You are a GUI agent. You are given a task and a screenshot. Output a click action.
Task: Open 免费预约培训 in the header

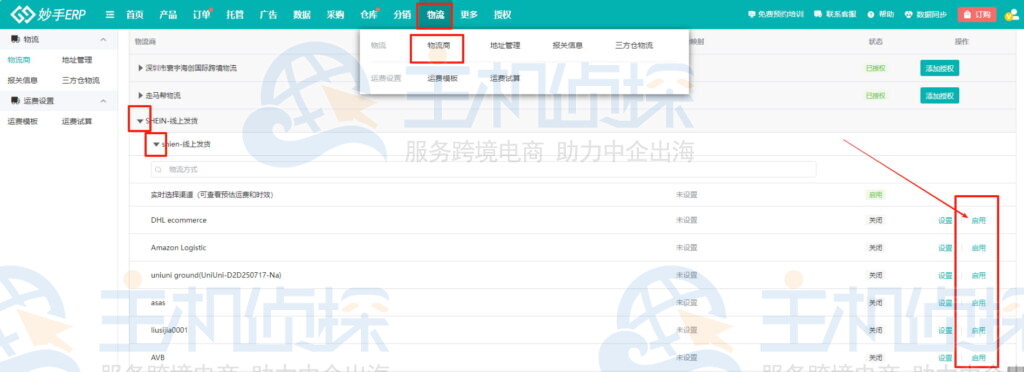776,14
